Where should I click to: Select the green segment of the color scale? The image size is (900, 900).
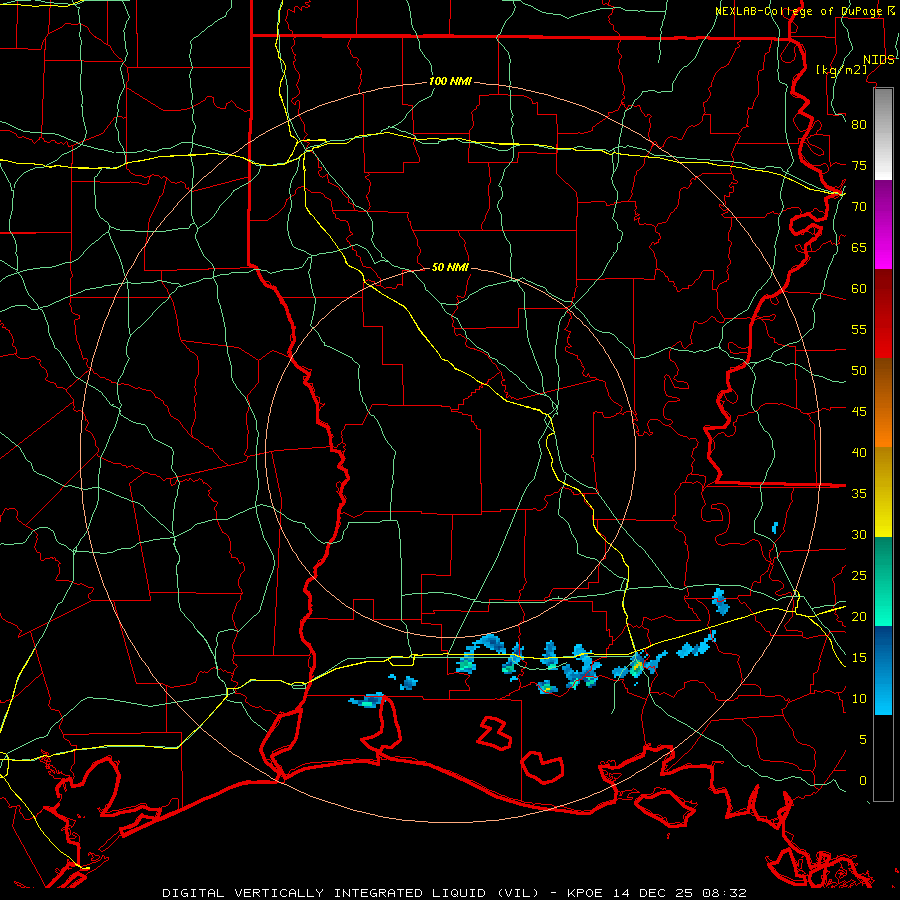pyautogui.click(x=883, y=581)
